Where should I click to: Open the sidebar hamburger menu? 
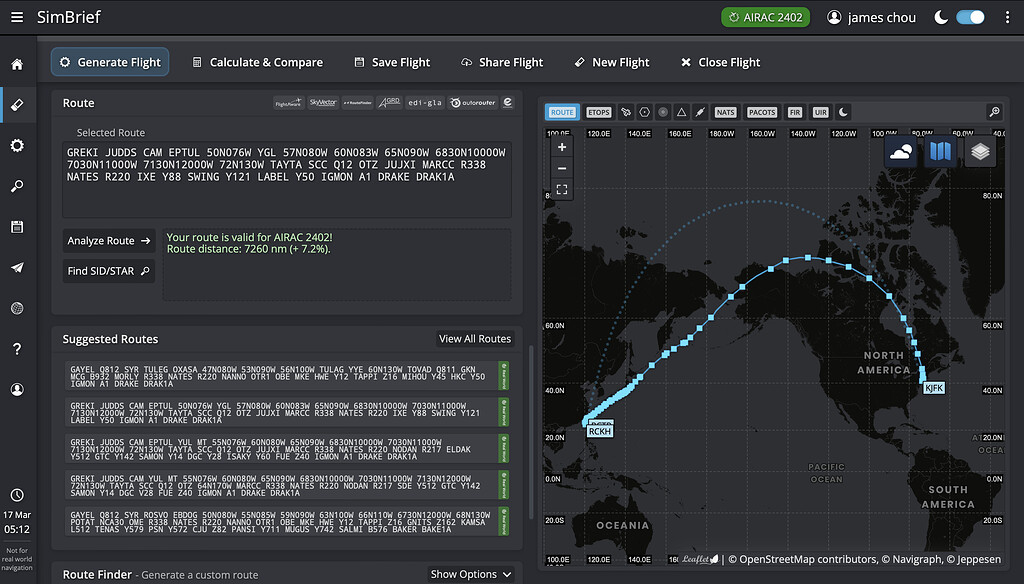tap(15, 16)
